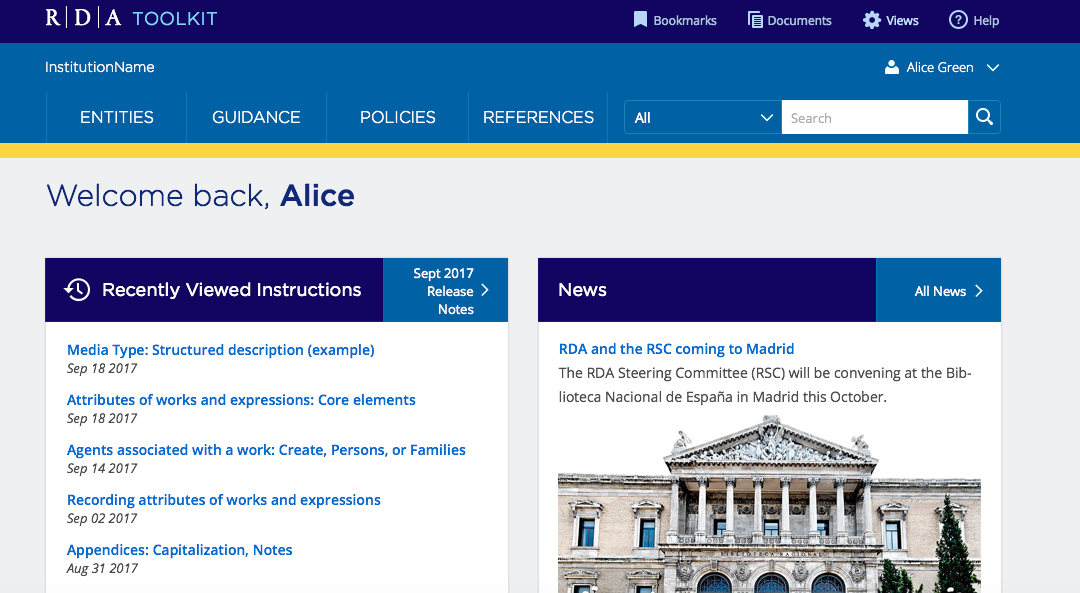Click the Bookmarks icon in the top bar
Image resolution: width=1080 pixels, height=593 pixels.
point(640,19)
